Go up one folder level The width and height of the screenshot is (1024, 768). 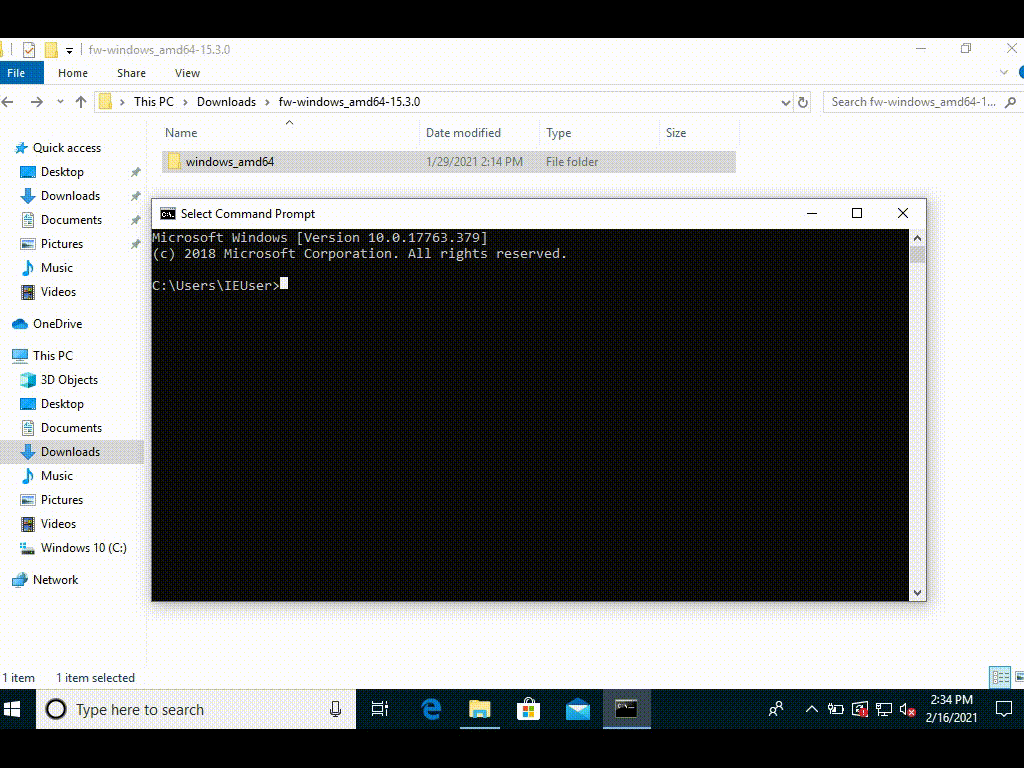click(x=81, y=102)
